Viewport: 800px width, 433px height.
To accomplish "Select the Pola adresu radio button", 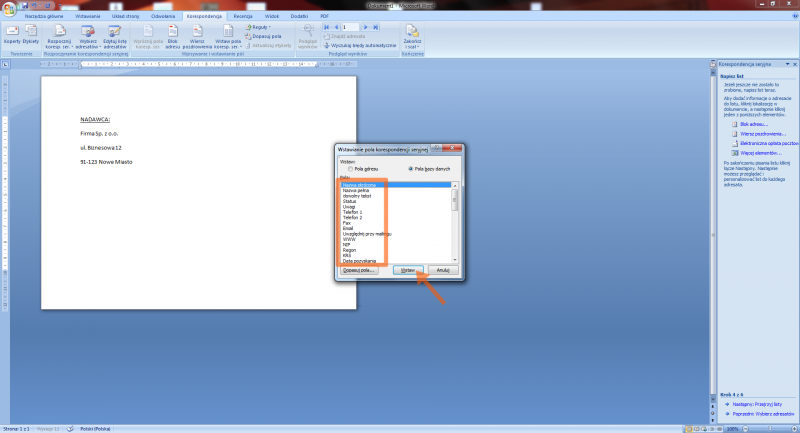I will tap(347, 168).
